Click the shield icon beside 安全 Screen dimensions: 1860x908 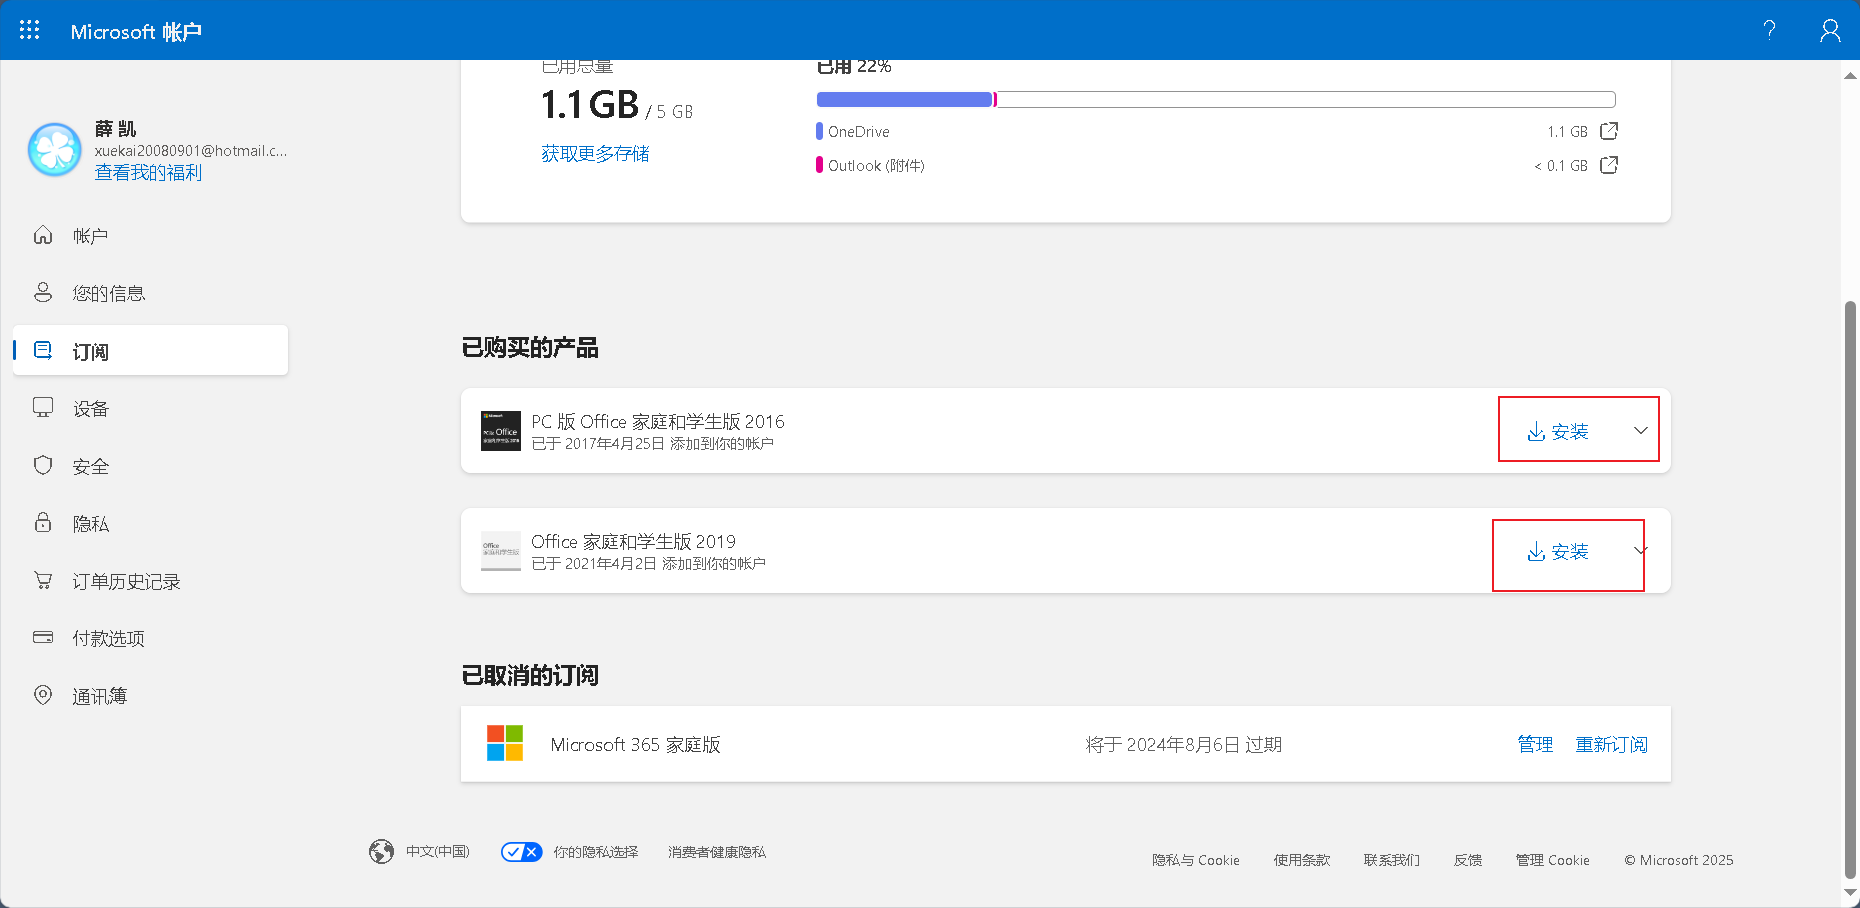coord(43,465)
